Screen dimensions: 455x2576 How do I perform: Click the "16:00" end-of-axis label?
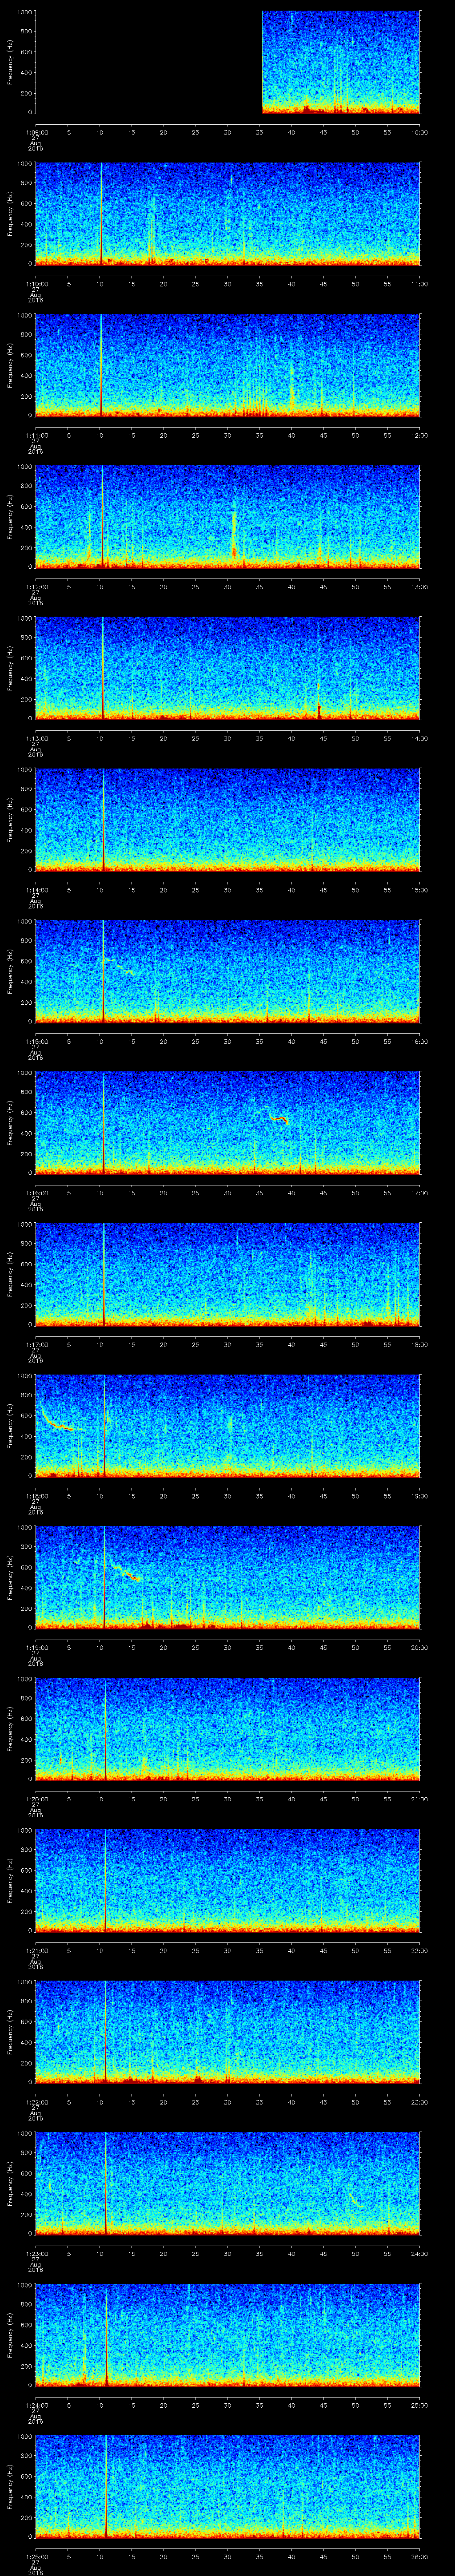419,1041
